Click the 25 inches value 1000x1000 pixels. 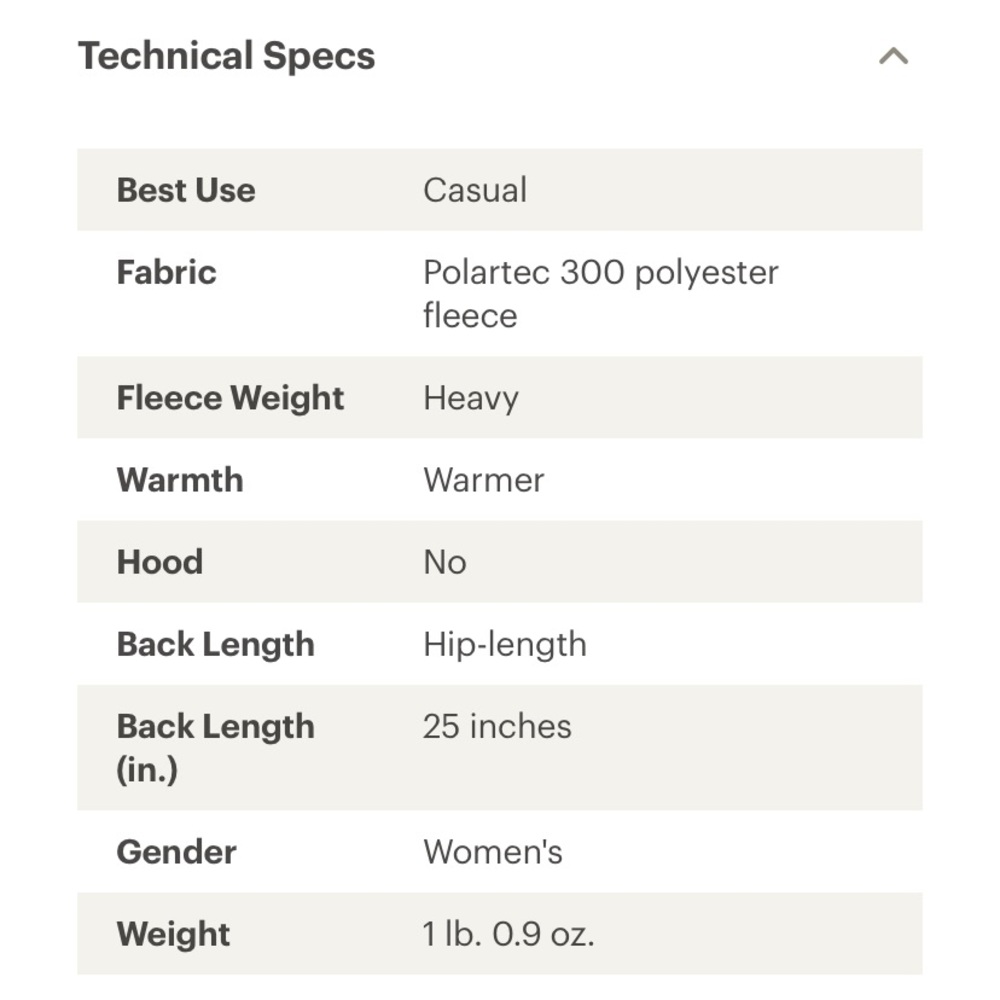(497, 726)
